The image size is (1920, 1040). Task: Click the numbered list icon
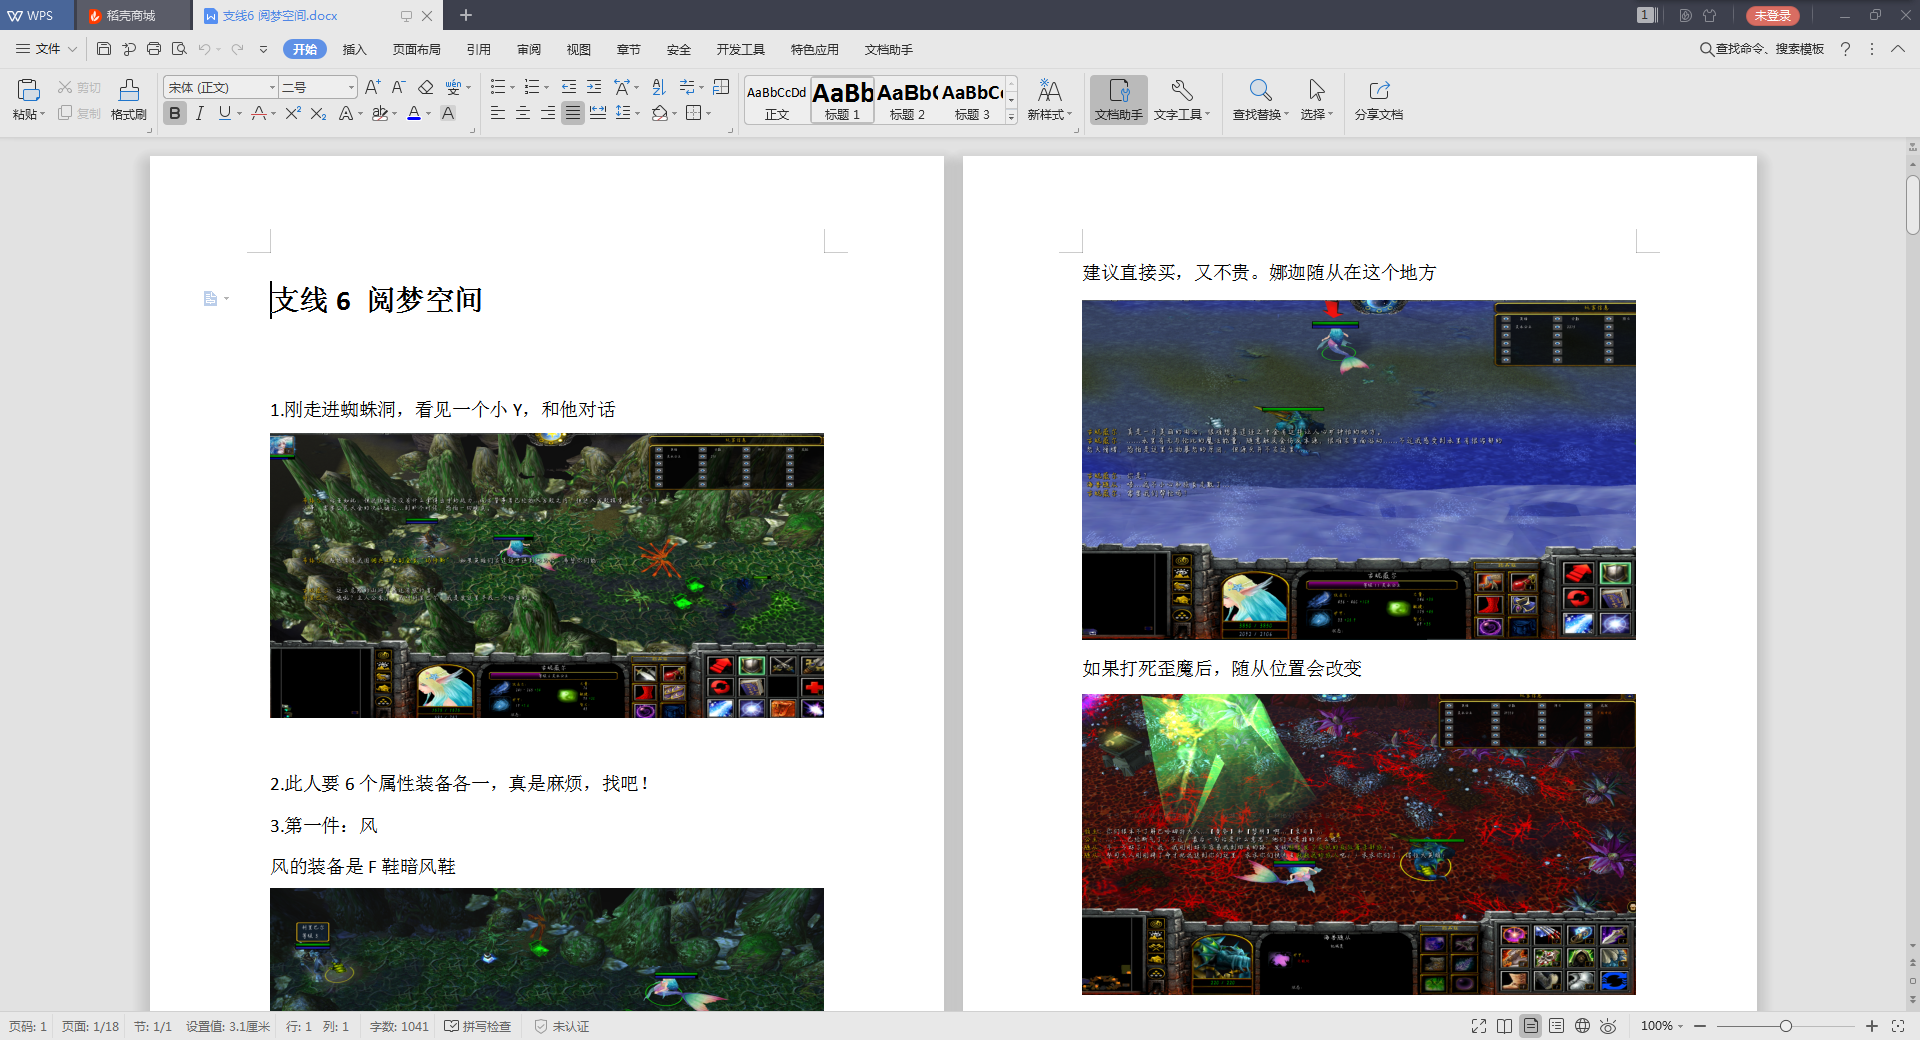532,88
